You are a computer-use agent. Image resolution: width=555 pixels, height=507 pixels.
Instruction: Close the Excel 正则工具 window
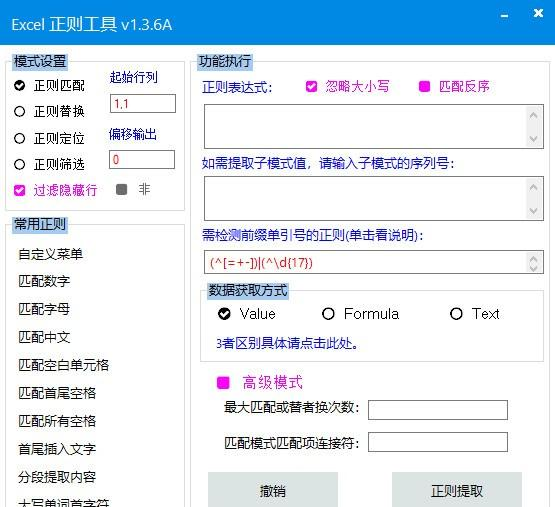coord(538,13)
